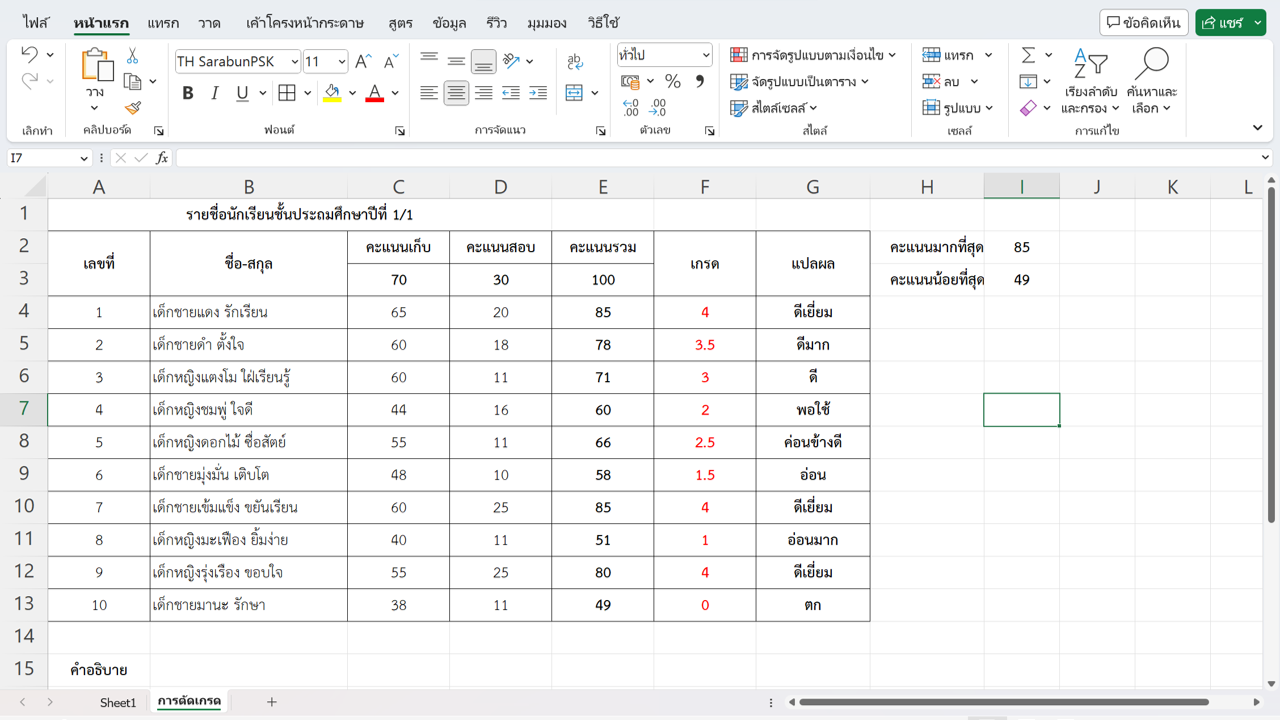Open the font size 11 dropdown
The width and height of the screenshot is (1280, 720).
[x=341, y=62]
